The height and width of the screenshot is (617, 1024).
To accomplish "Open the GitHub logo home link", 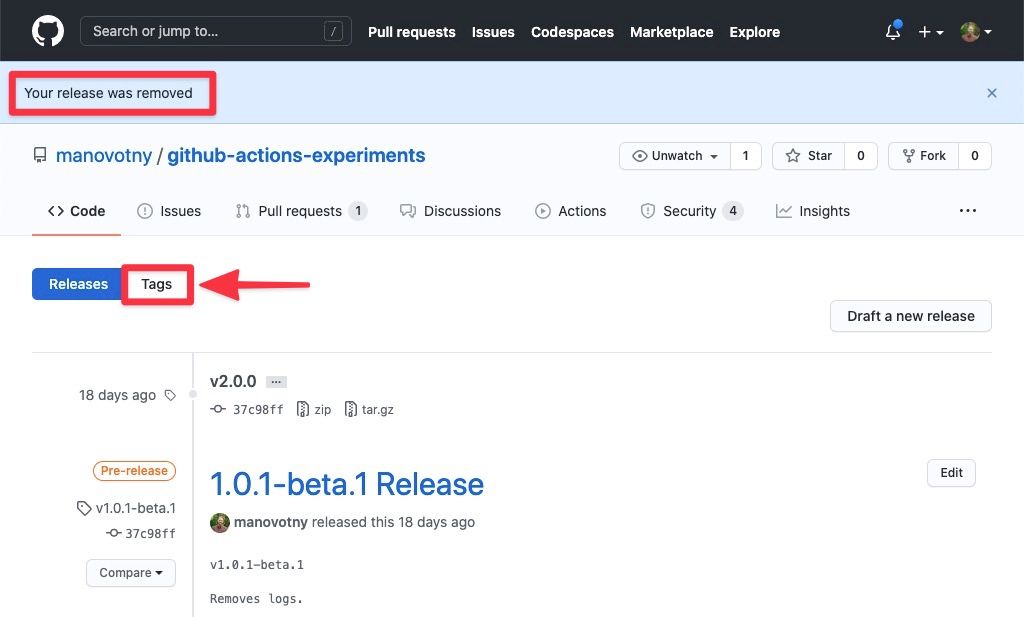I will click(x=48, y=31).
